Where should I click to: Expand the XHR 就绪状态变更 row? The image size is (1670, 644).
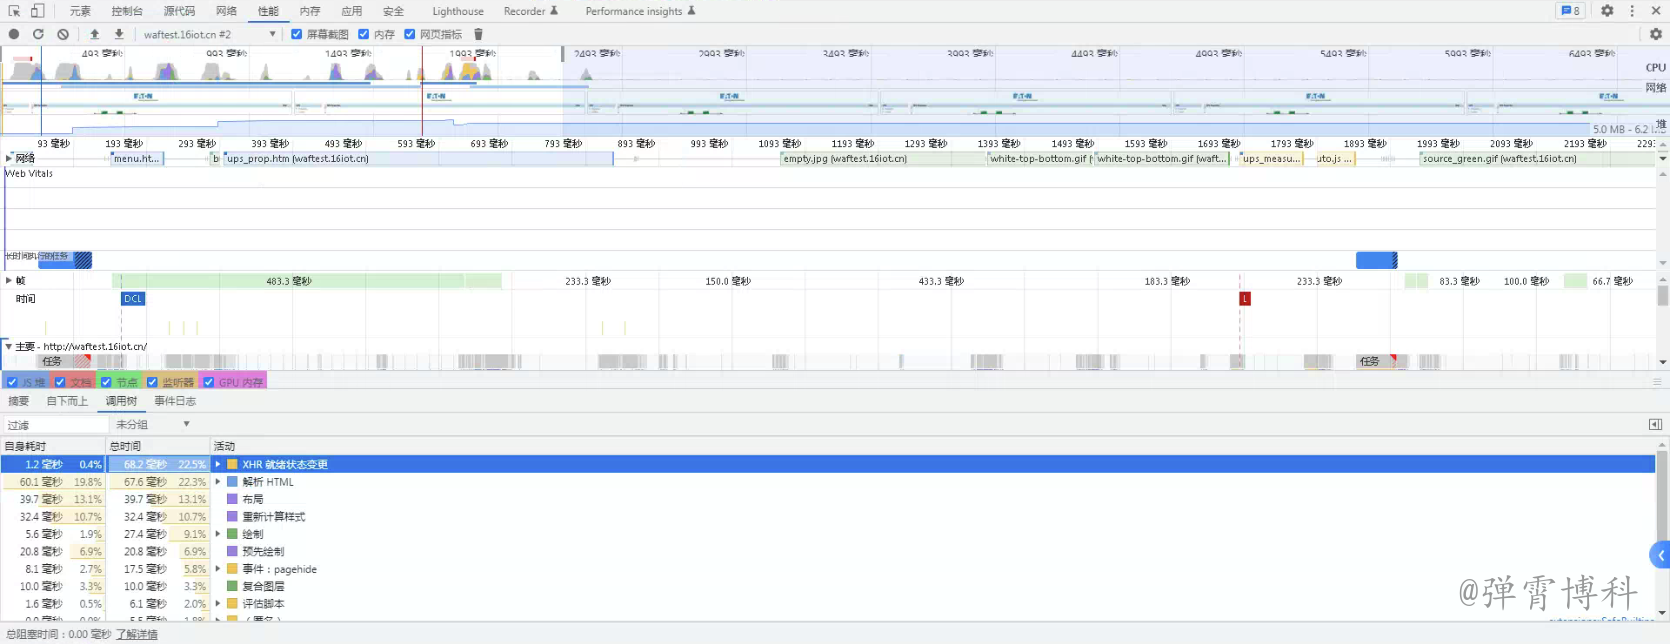point(218,464)
